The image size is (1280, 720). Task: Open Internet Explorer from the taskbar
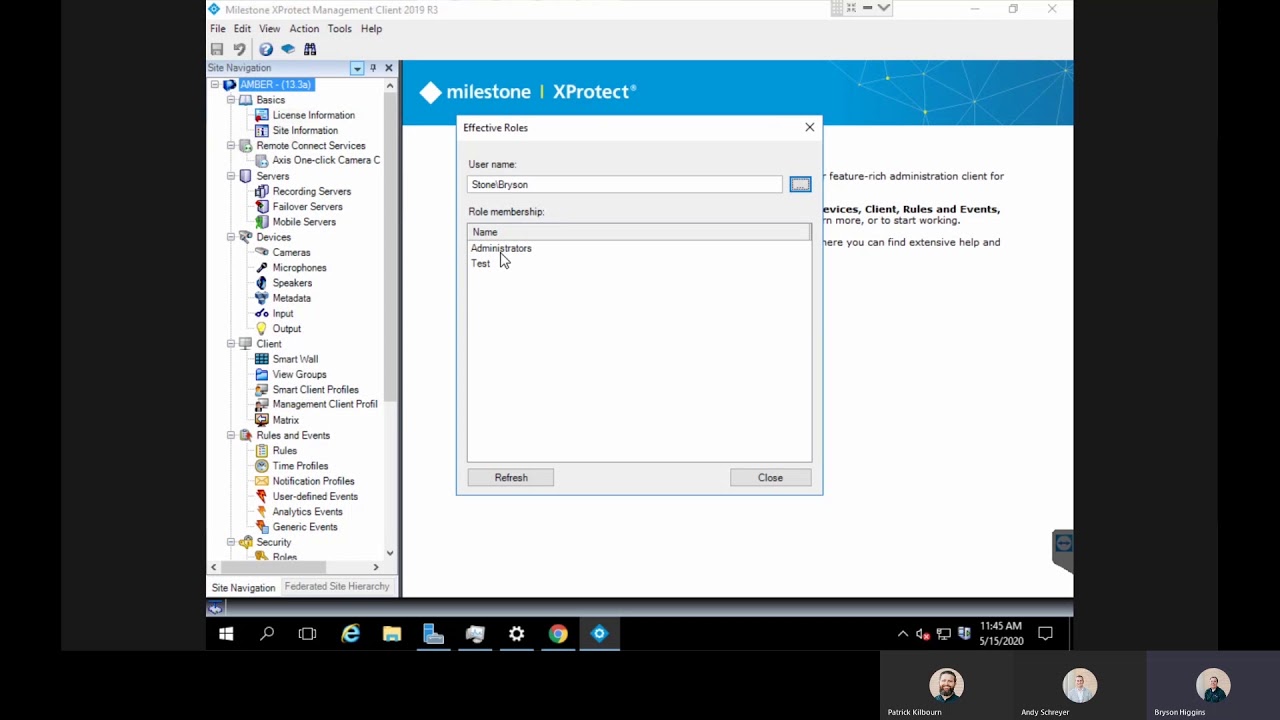[350, 634]
